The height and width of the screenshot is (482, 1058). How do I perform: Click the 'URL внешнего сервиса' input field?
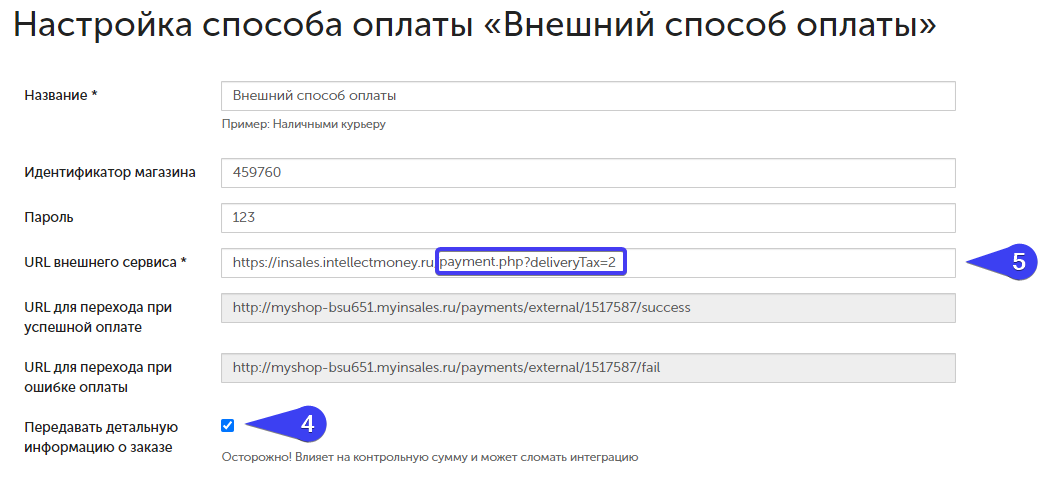[790, 263]
